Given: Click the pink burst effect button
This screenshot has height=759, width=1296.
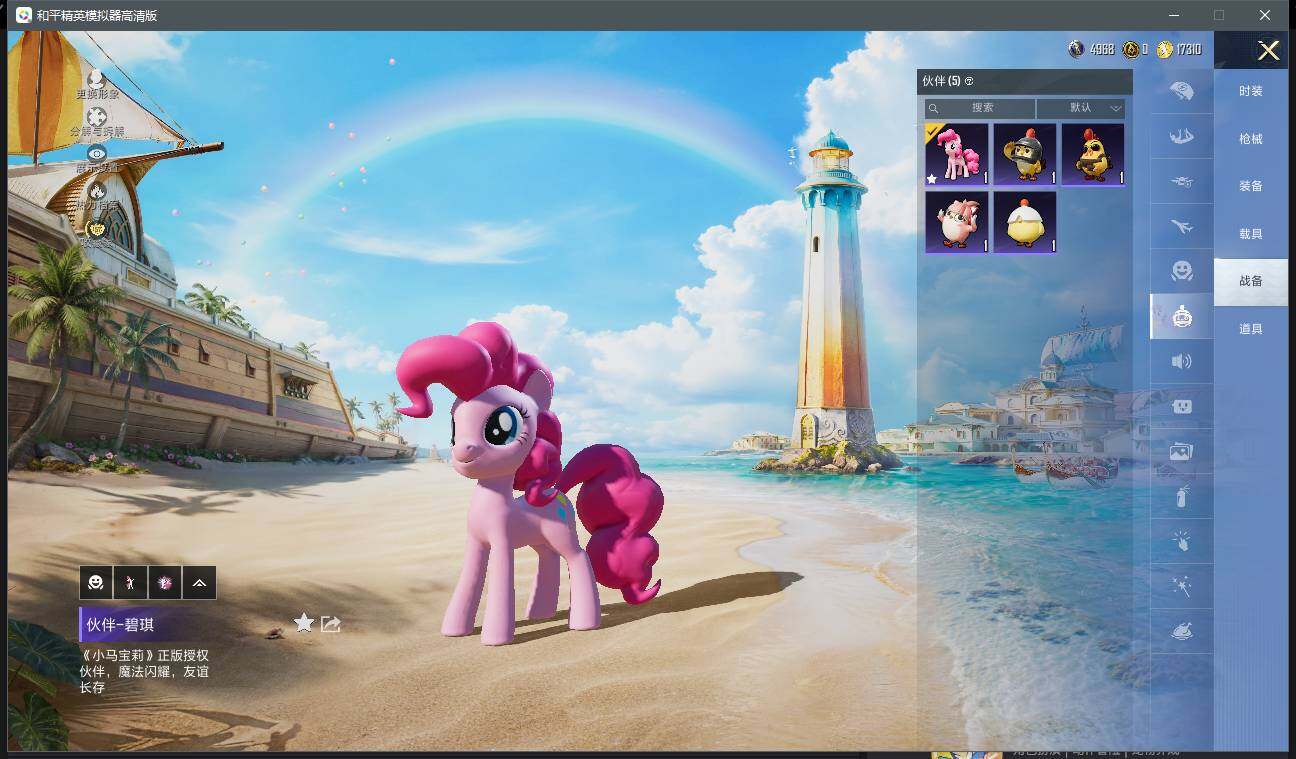Looking at the screenshot, I should point(165,582).
